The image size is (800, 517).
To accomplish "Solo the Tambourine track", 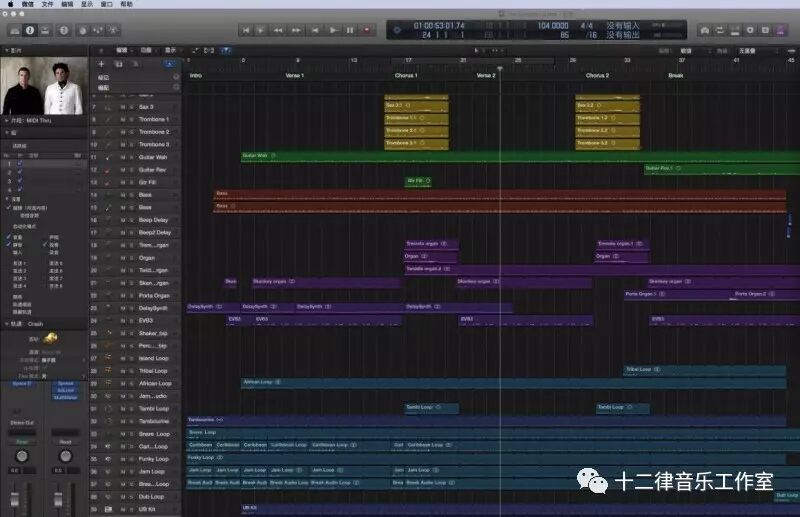I will tap(131, 422).
